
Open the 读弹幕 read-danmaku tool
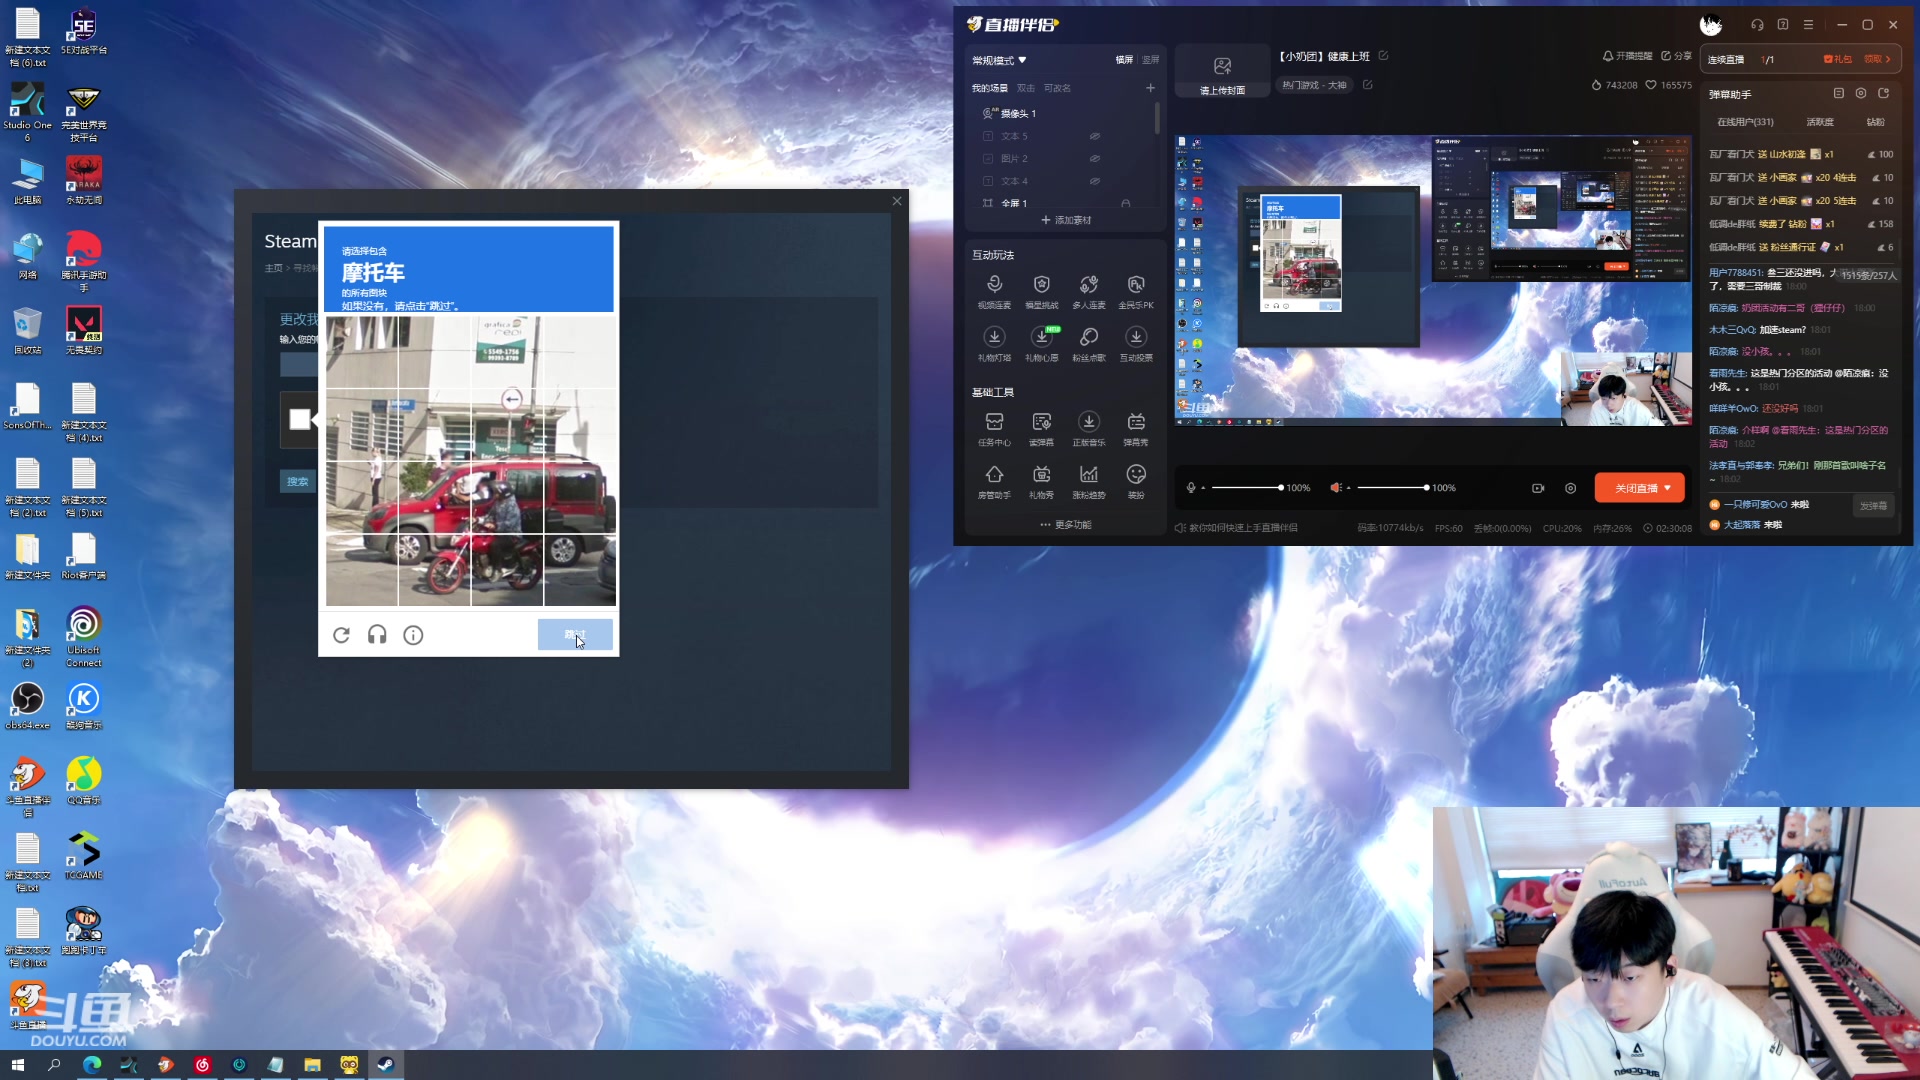click(1041, 422)
